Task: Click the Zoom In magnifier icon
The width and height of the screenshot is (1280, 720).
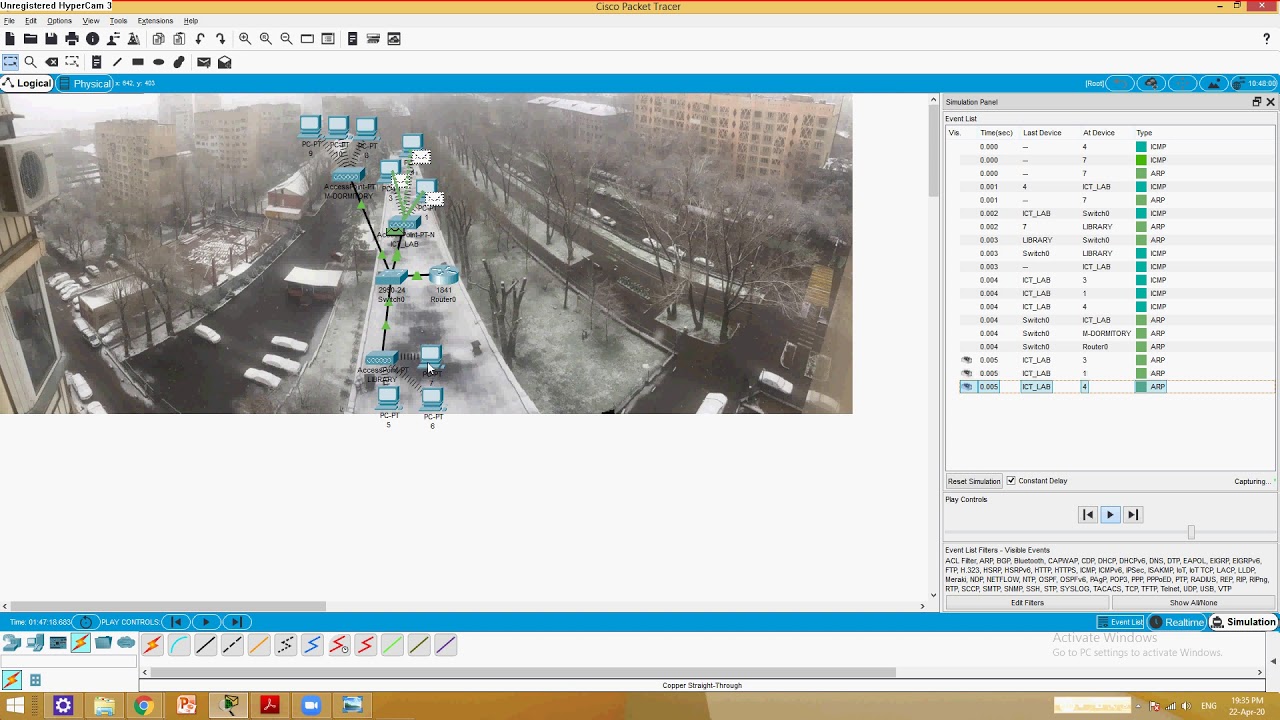Action: [x=245, y=39]
